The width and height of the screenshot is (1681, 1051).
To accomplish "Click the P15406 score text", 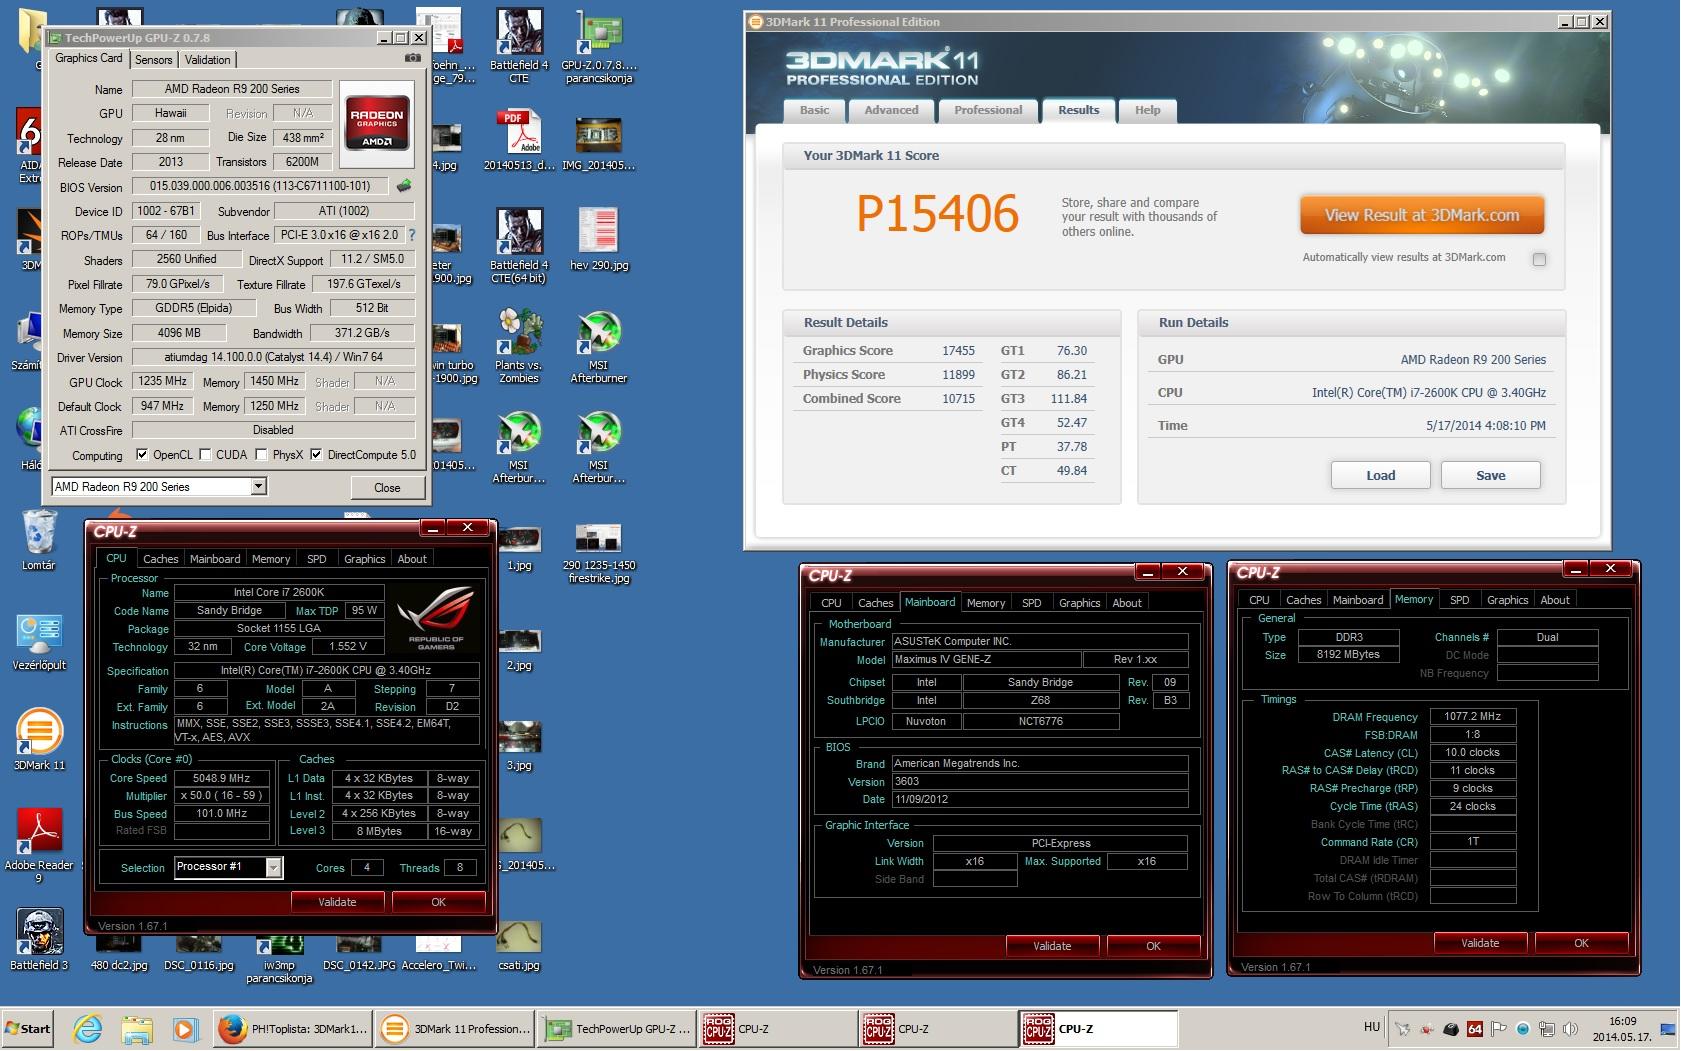I will tap(937, 213).
